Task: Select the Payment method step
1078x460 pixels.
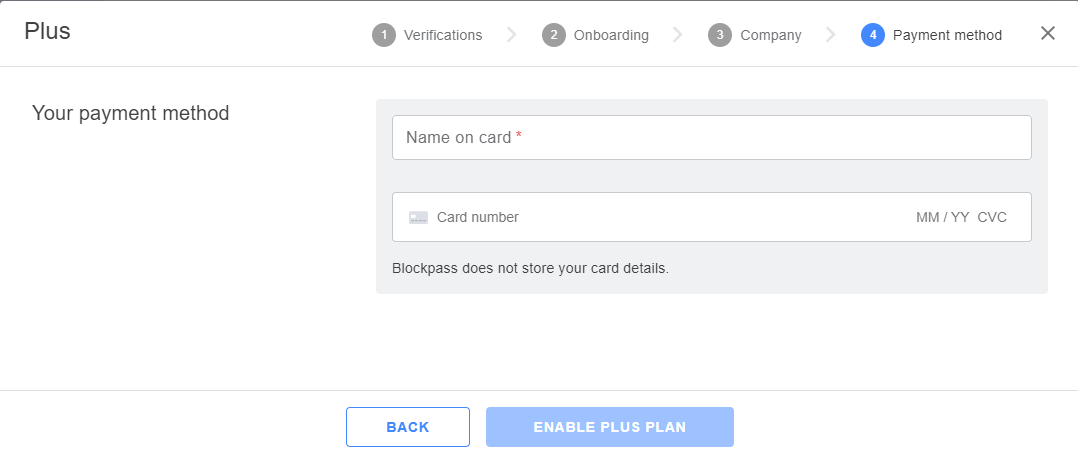Action: tap(947, 35)
